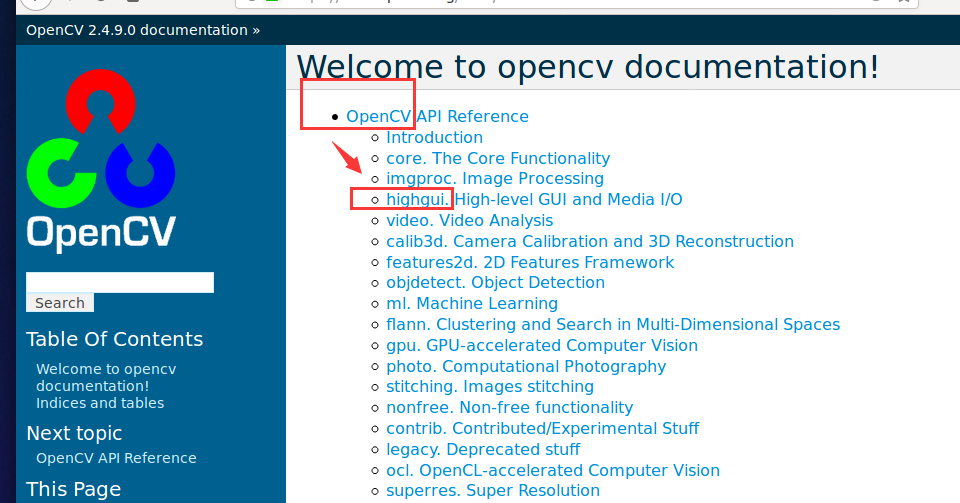Open video. Video Analysis link
Viewport: 960px width, 503px height.
coord(470,220)
